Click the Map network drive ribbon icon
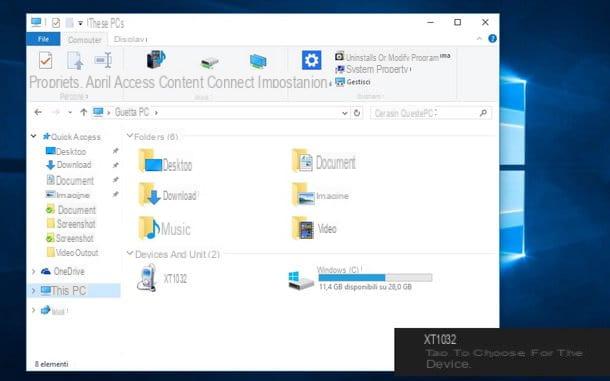The height and width of the screenshot is (381, 610). [209, 63]
